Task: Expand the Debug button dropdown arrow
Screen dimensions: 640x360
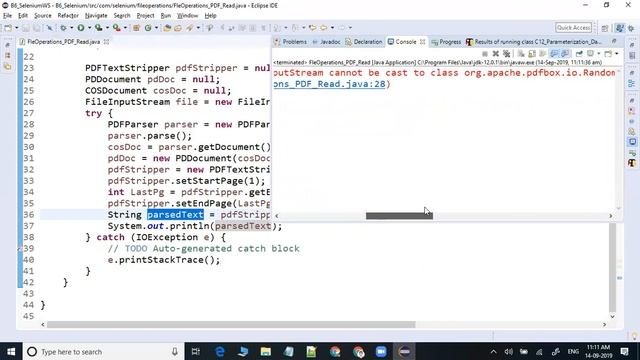Action: pos(71,28)
